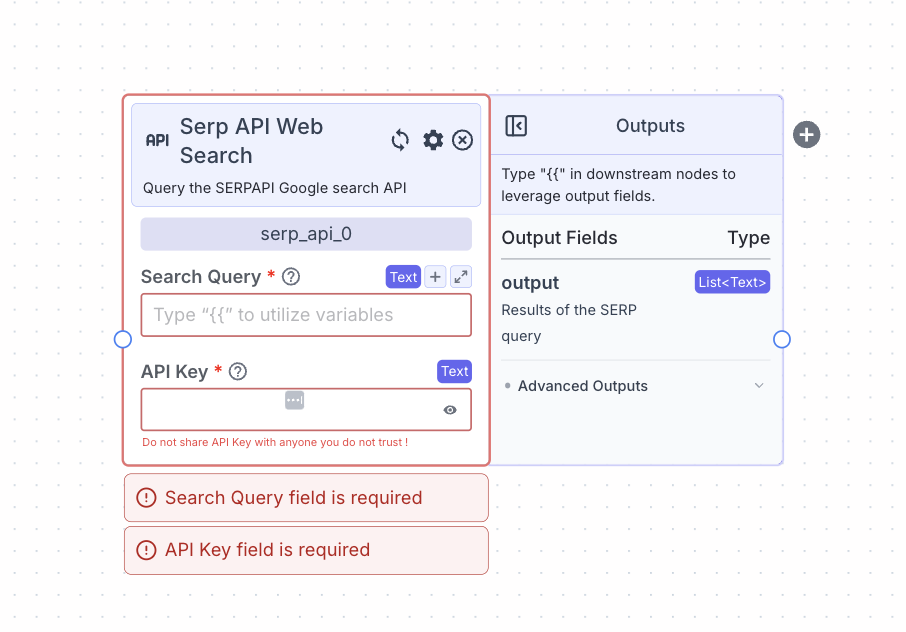Screen dimensions: 906x632
Task: Select the serp_api_0 node name
Action: click(x=306, y=233)
